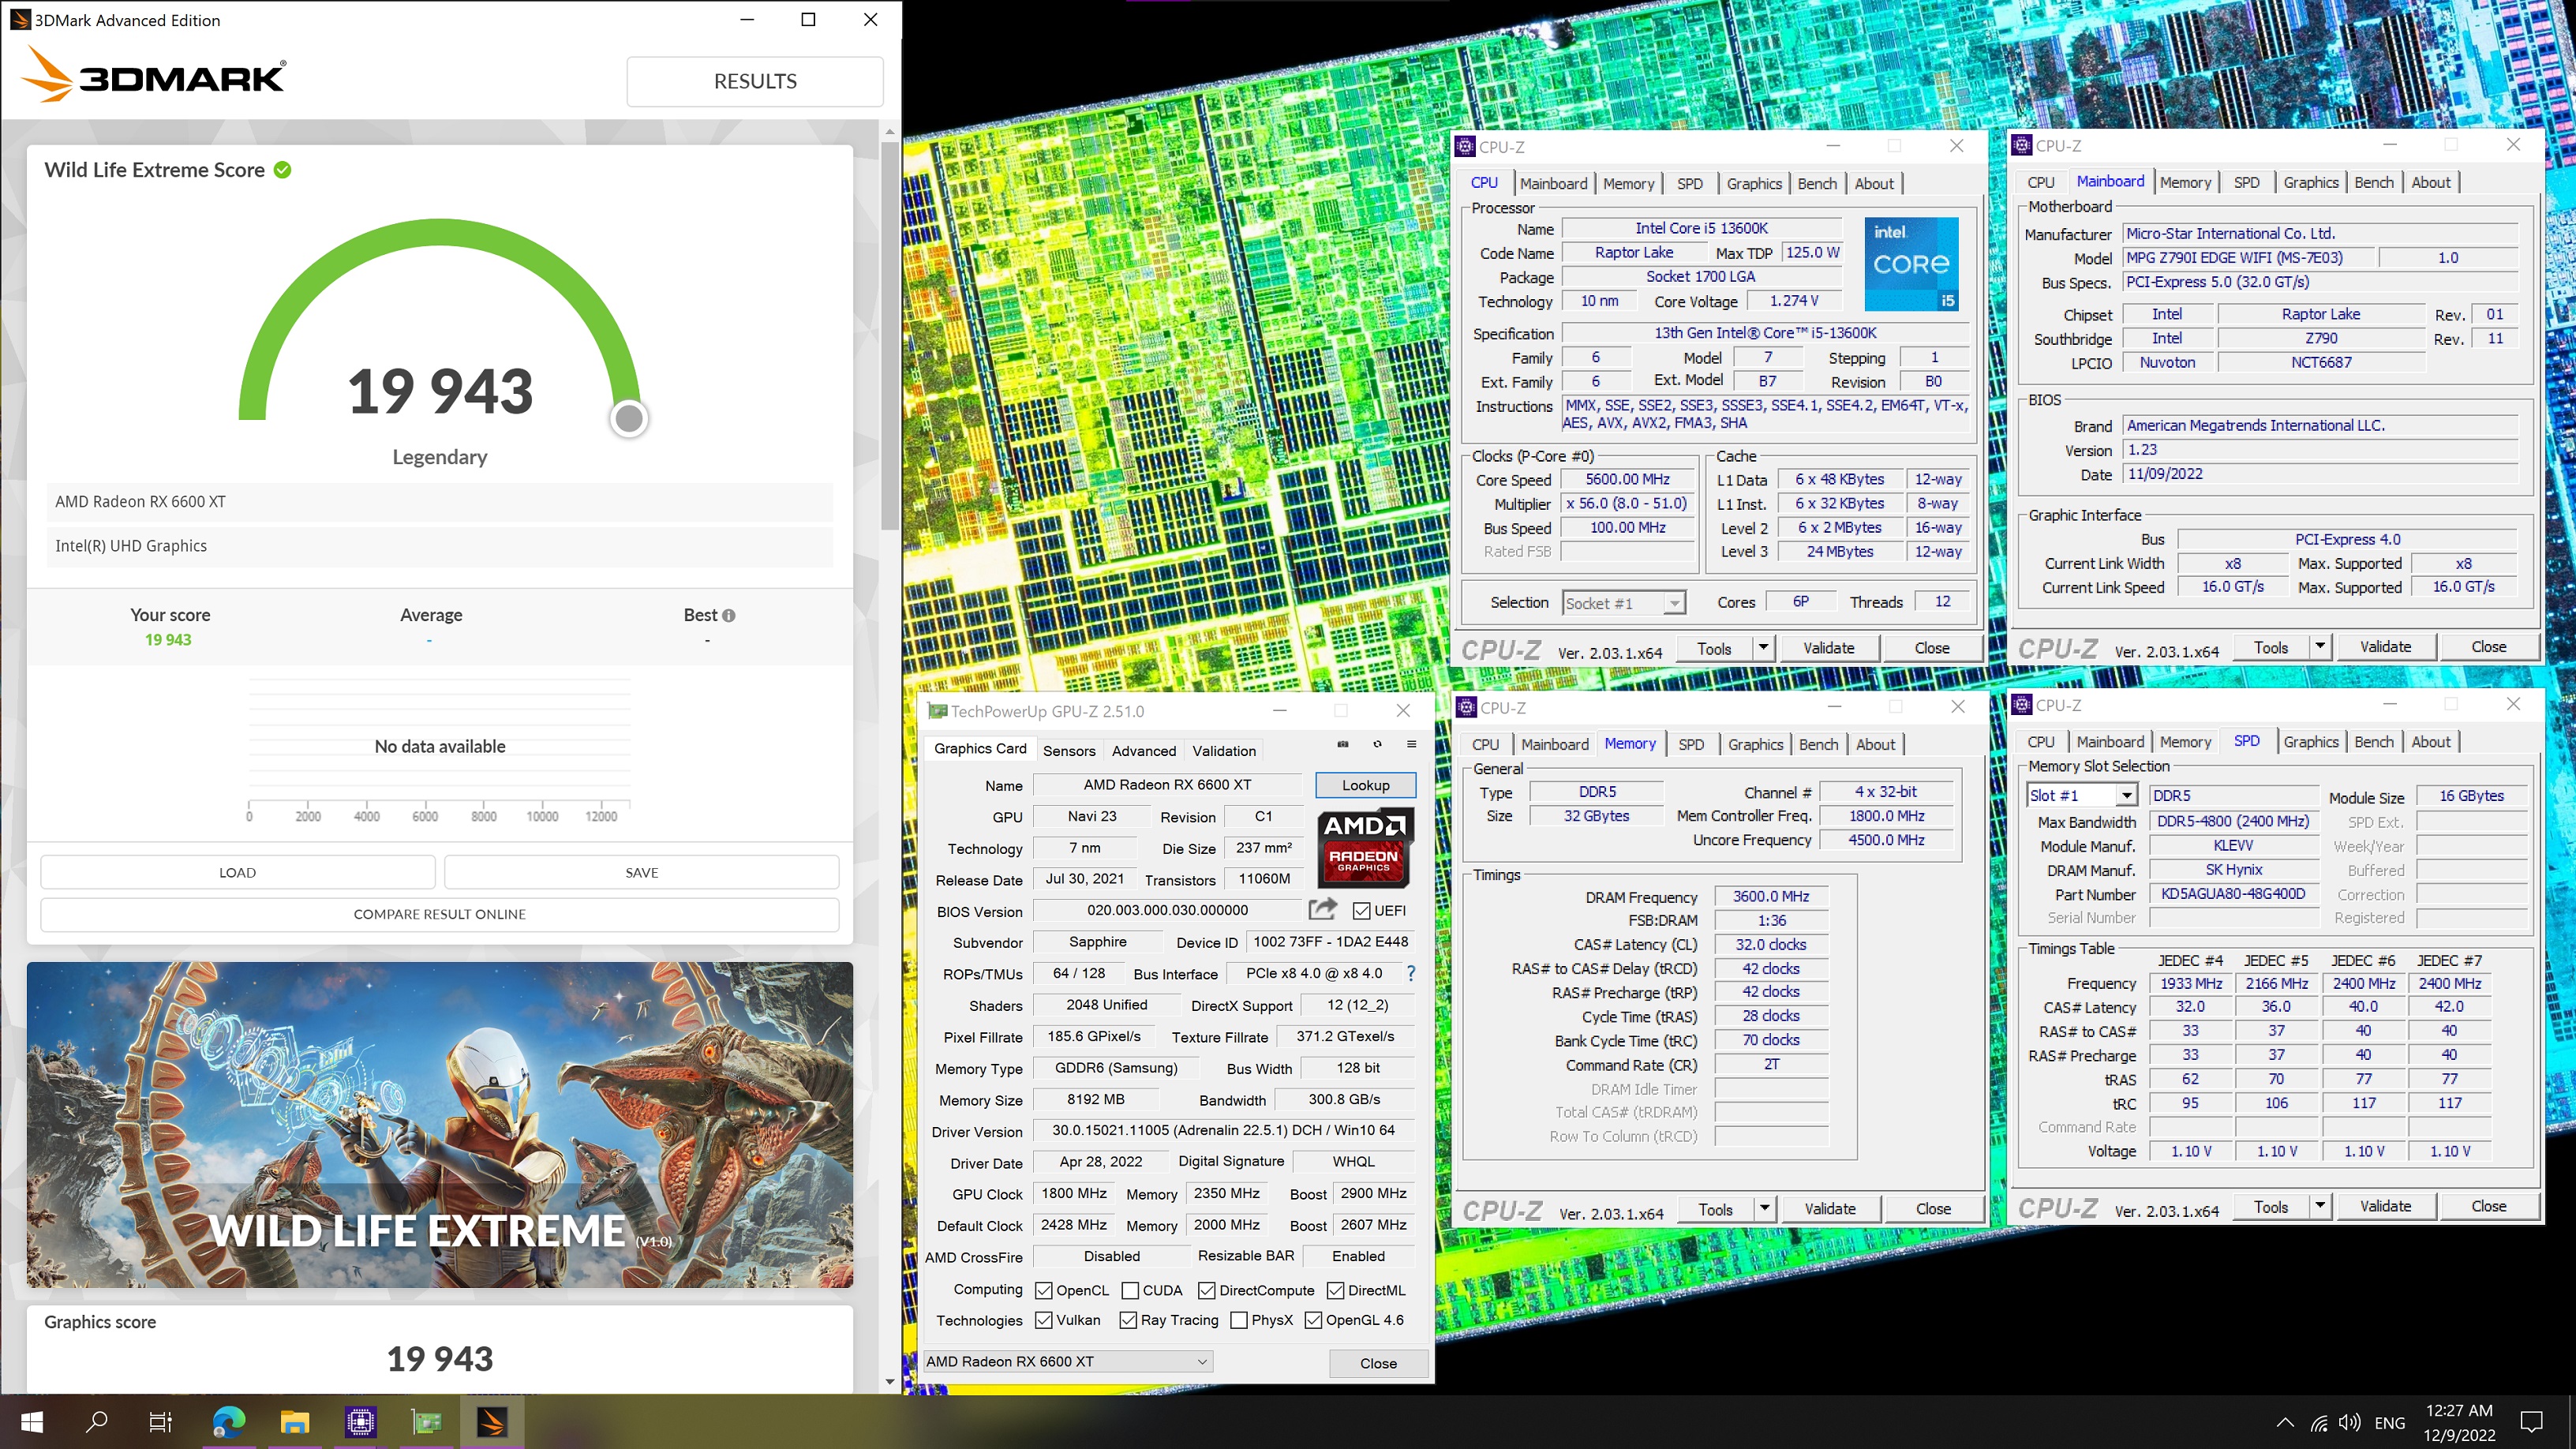Open the Socket #1 selection dropdown

click(1624, 603)
